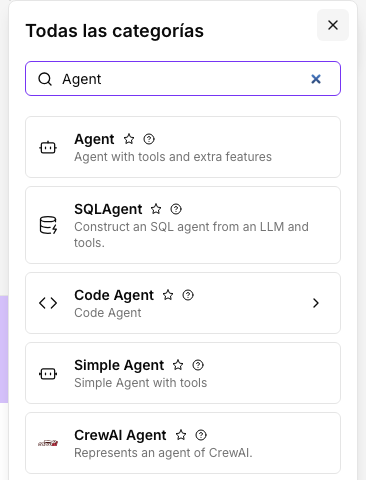This screenshot has width=366, height=480.
Task: Favorite the Agent component with star
Action: tap(129, 139)
